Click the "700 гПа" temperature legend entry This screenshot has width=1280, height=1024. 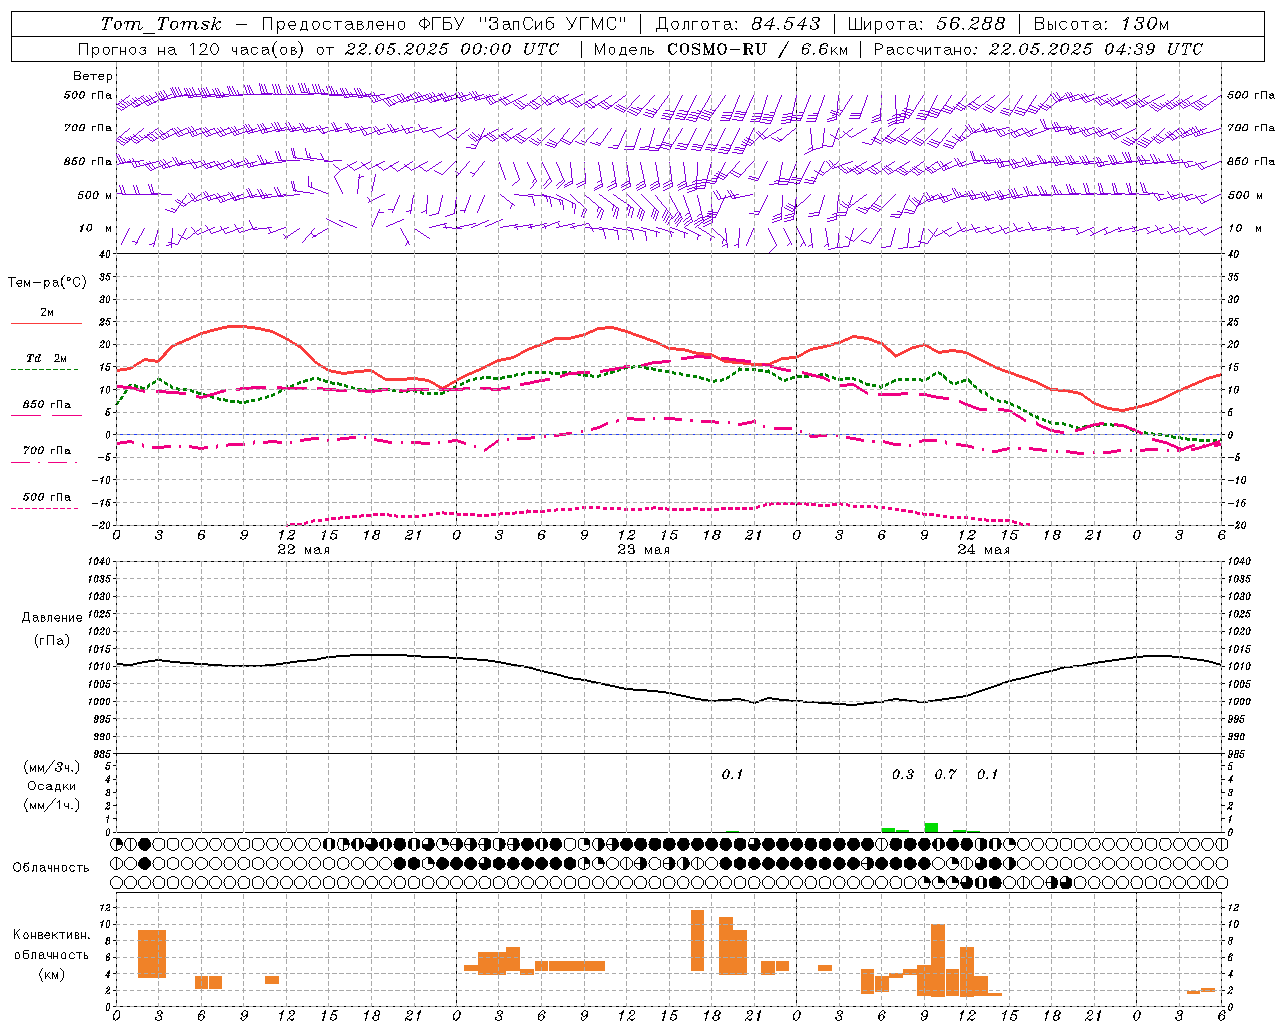47,450
